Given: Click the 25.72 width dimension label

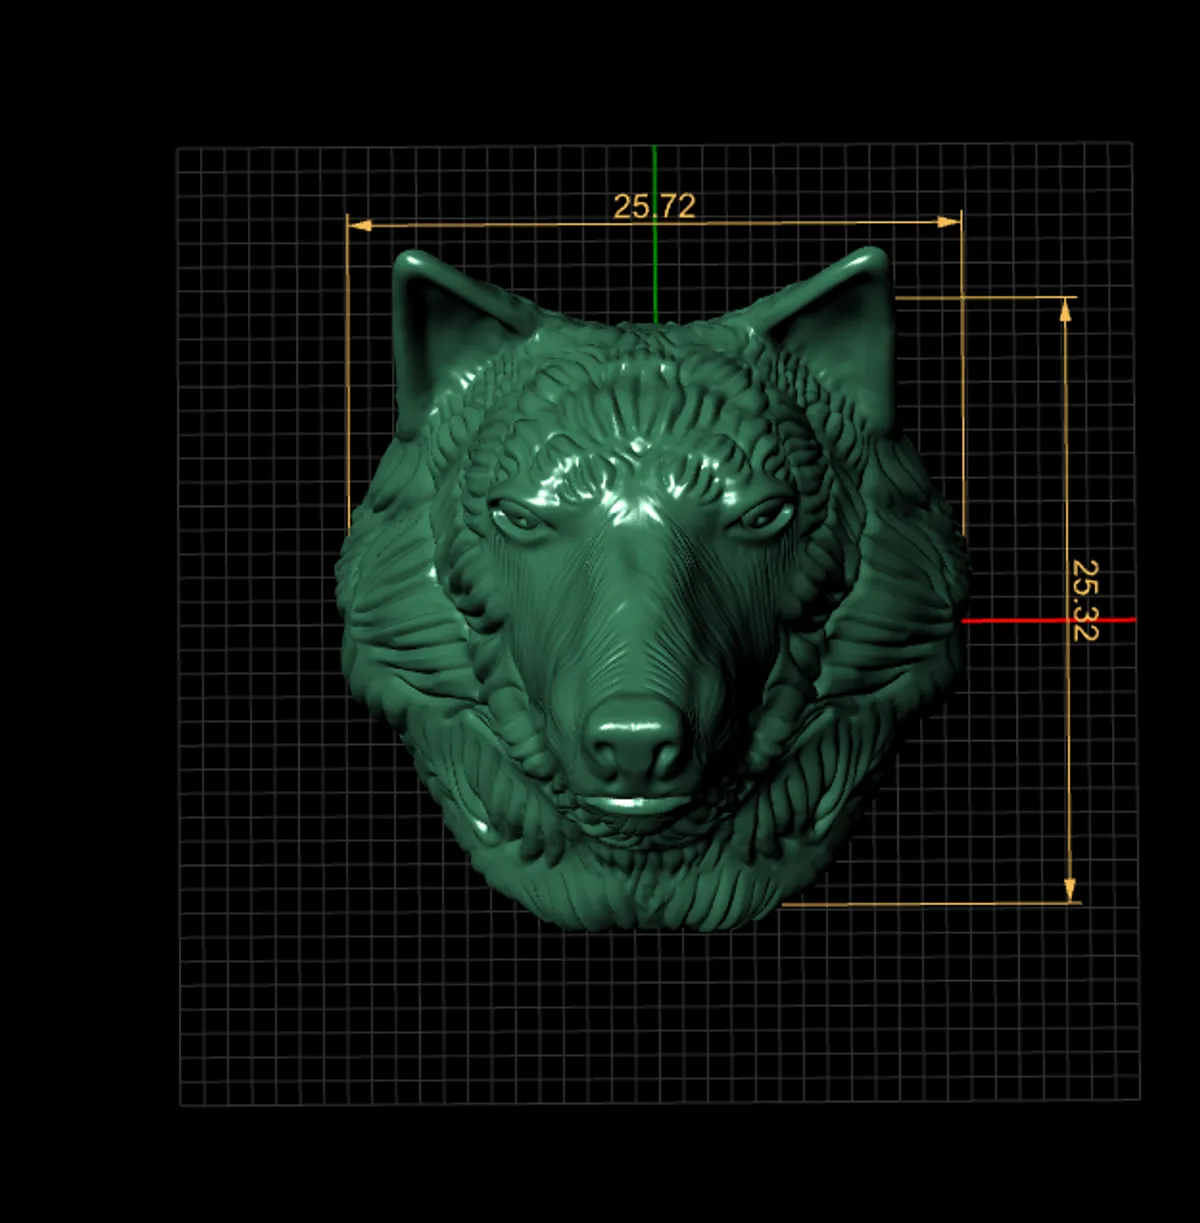Looking at the screenshot, I should (x=654, y=206).
